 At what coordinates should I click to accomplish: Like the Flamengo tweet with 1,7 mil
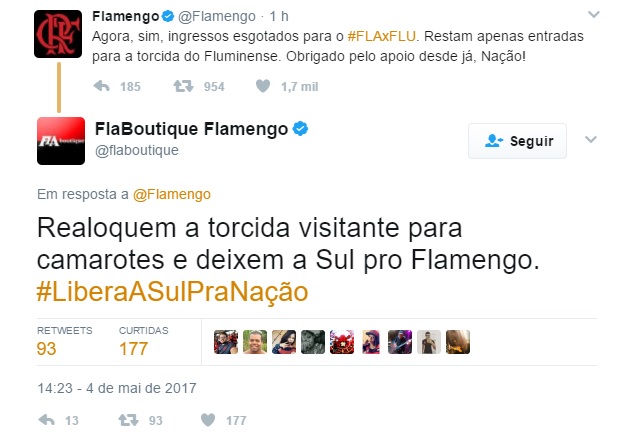pos(263,86)
